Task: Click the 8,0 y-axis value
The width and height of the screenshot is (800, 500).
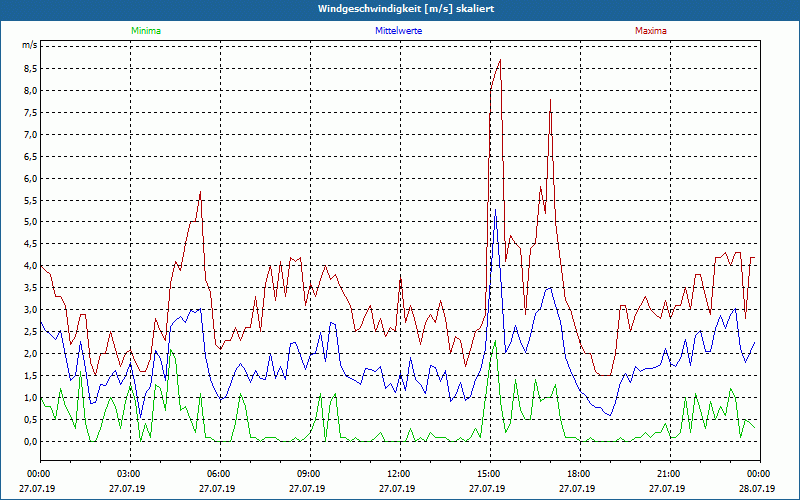Action: pos(30,91)
